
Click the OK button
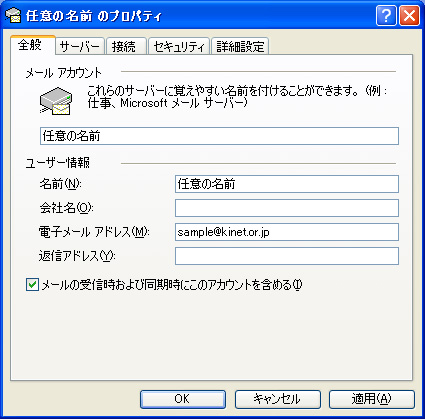183,399
